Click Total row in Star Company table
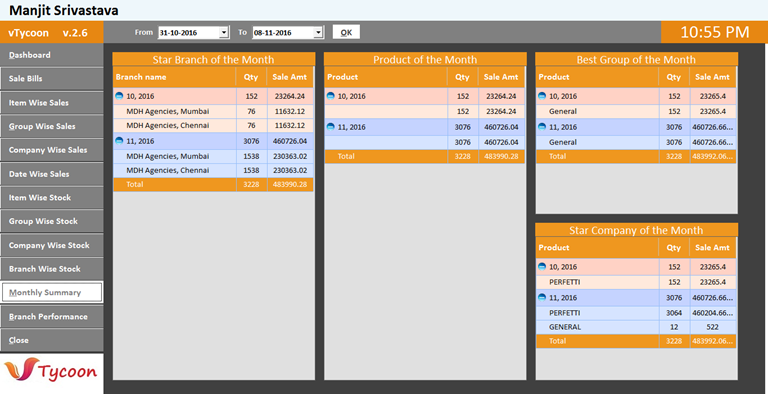Screen dimensions: 768x394 (636, 341)
